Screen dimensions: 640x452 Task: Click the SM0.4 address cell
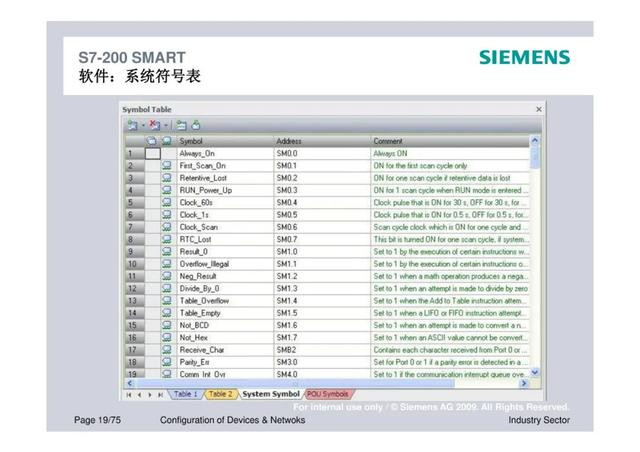(322, 202)
